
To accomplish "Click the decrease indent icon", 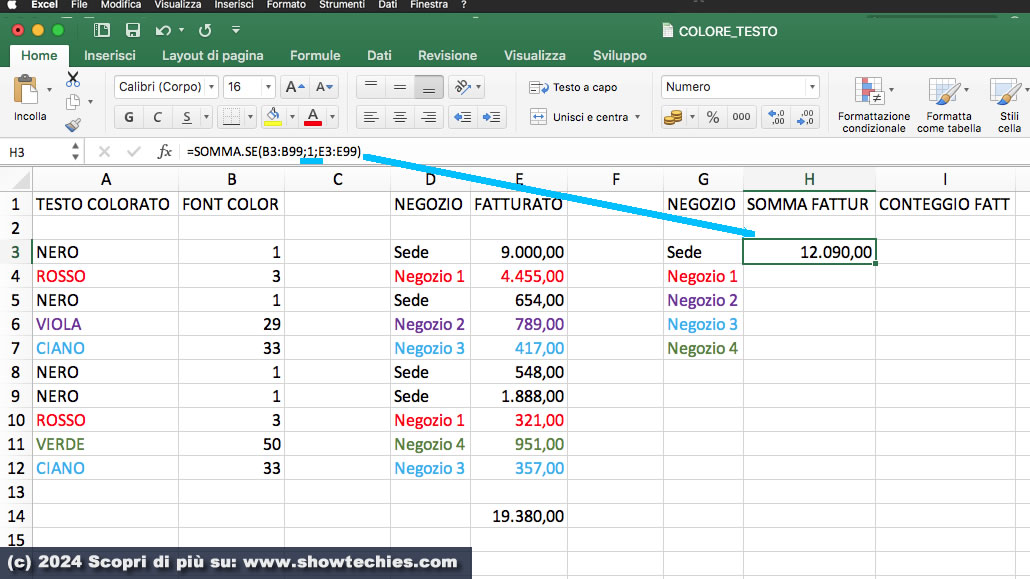I will [463, 117].
